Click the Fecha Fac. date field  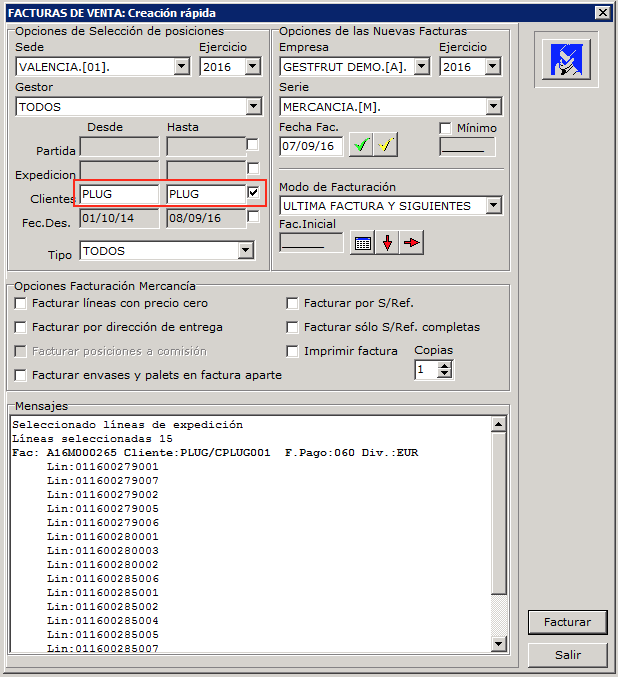(311, 146)
